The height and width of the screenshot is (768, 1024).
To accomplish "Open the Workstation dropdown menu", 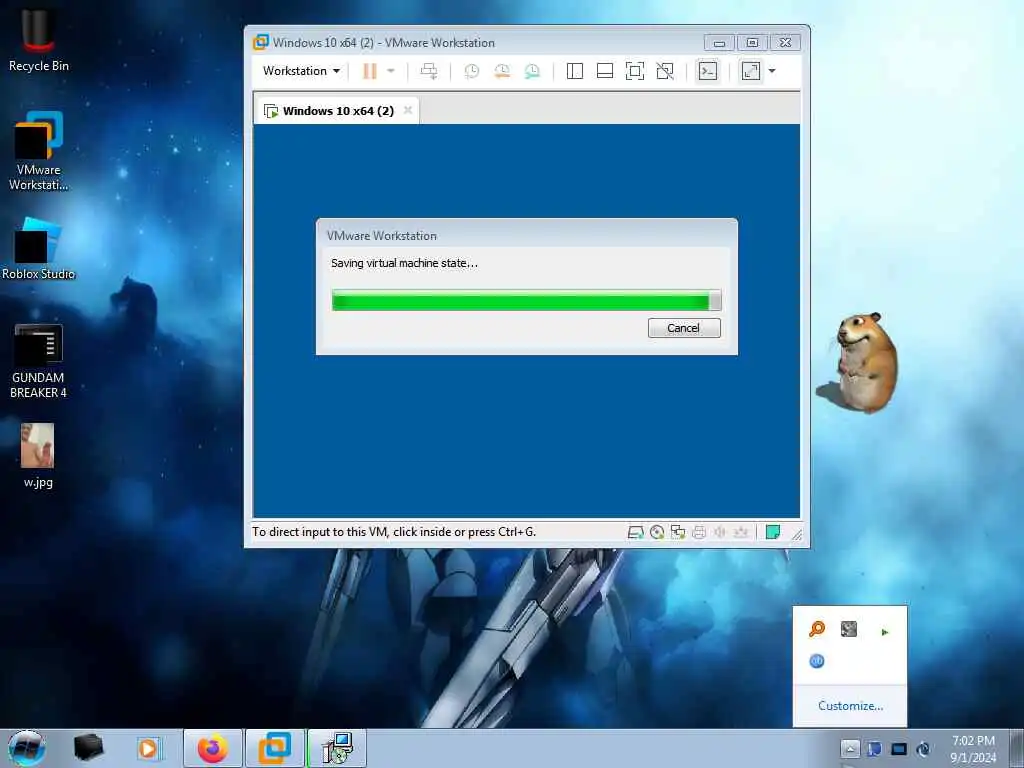I will [301, 71].
